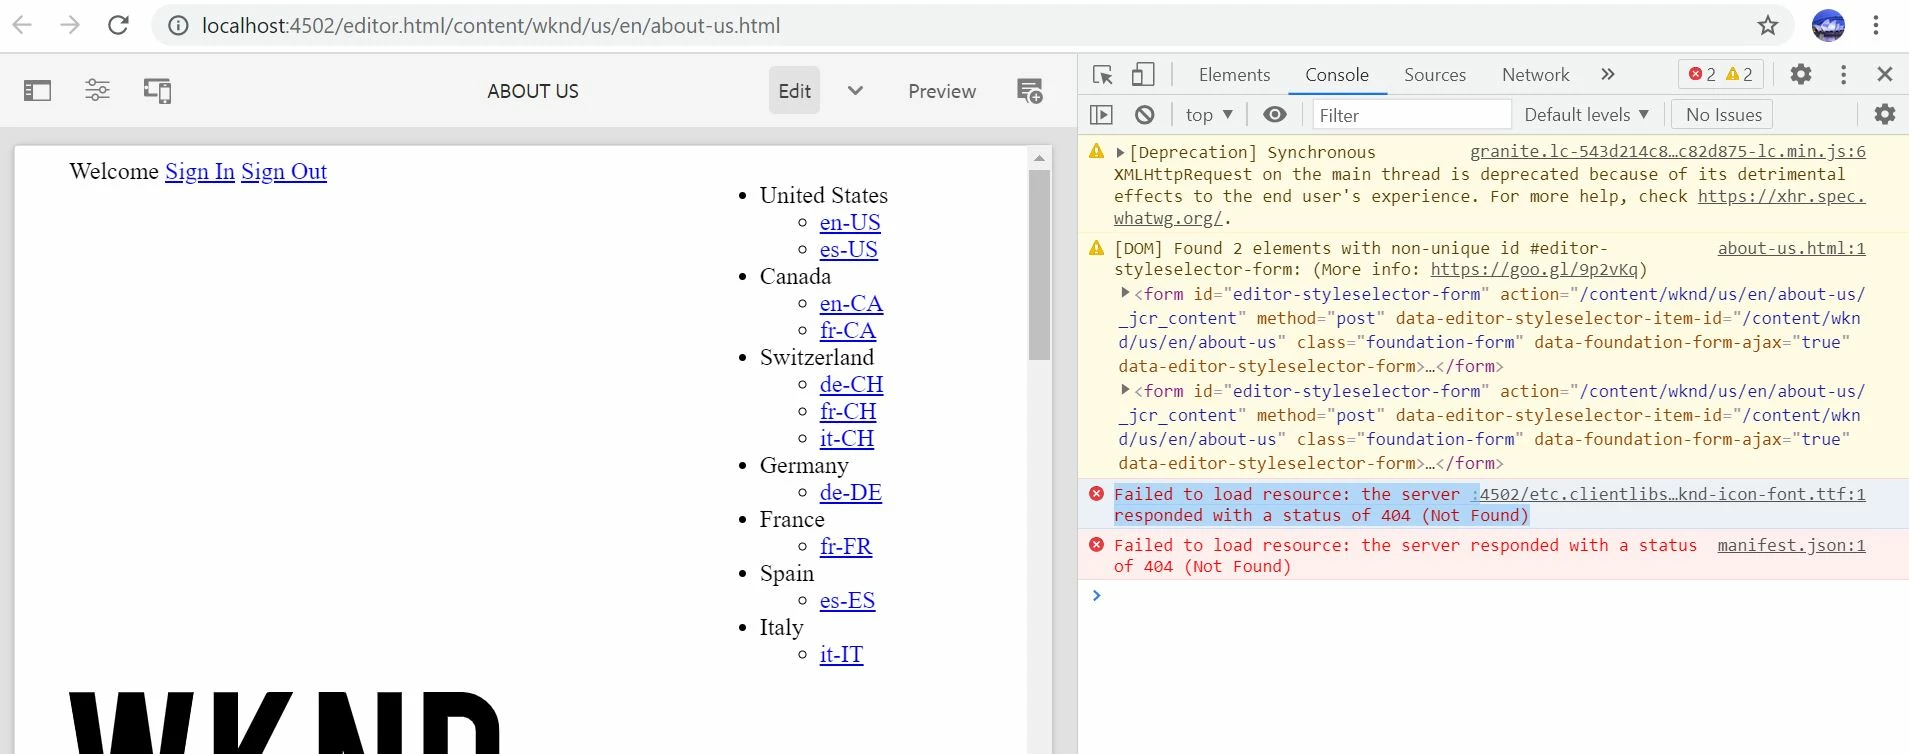The height and width of the screenshot is (754, 1909).
Task: Open the Default levels dropdown
Action: tap(1586, 115)
